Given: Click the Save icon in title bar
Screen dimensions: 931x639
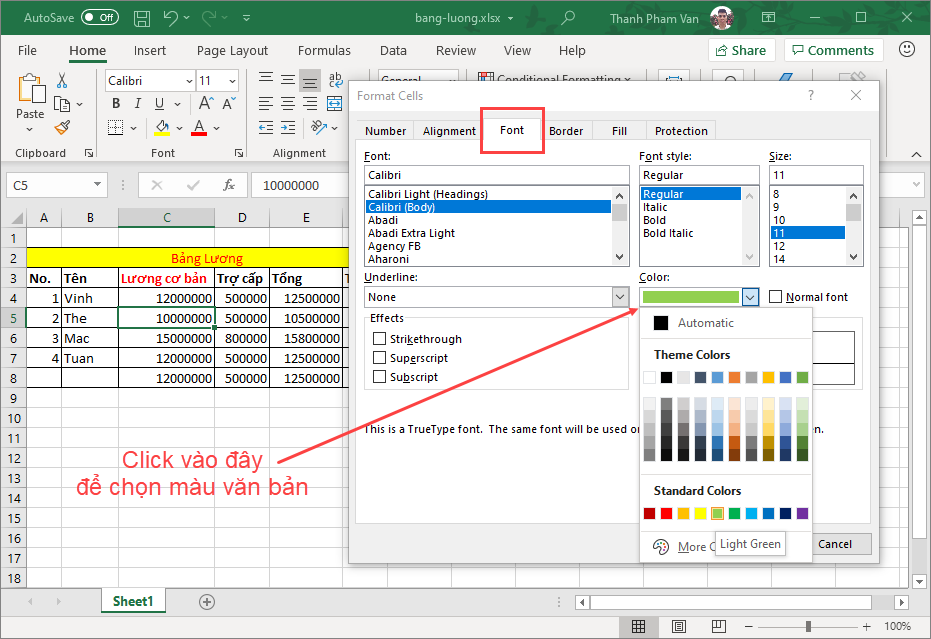Looking at the screenshot, I should point(141,18).
